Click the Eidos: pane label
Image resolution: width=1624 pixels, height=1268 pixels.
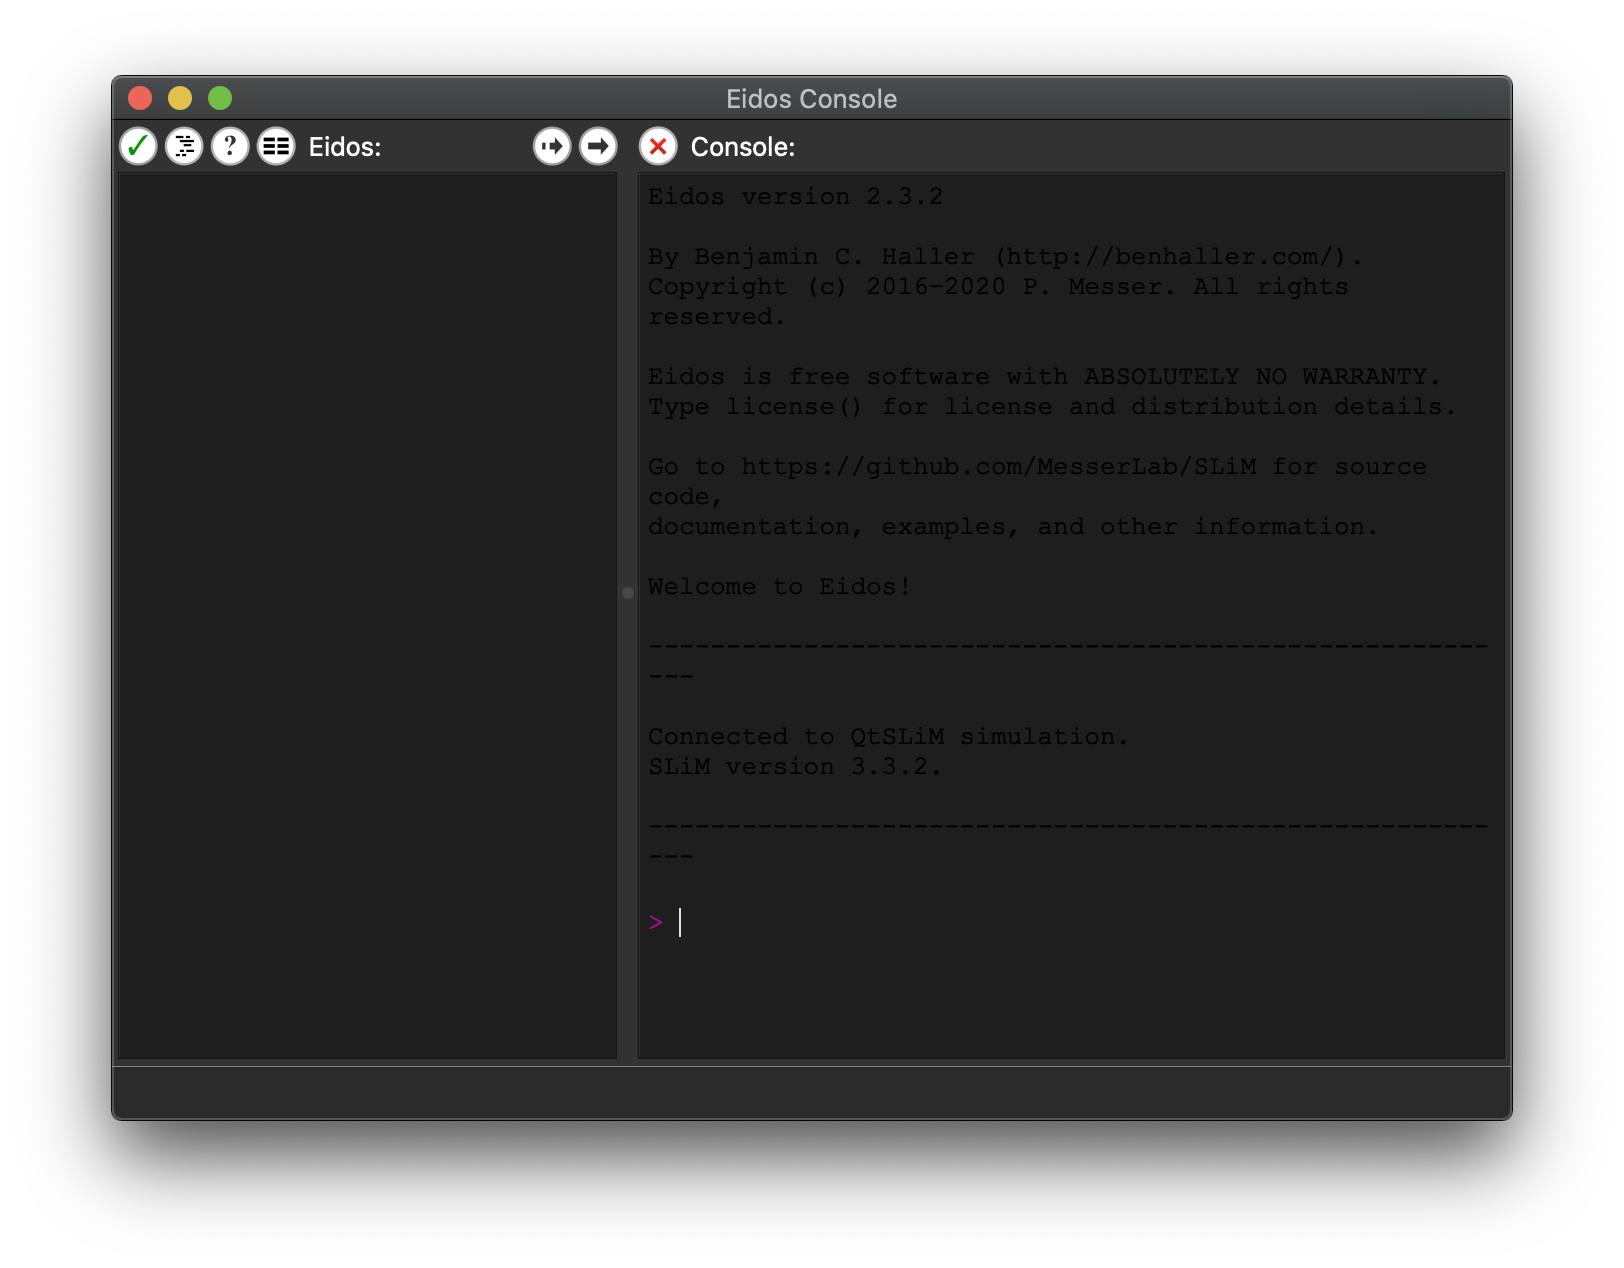point(344,146)
